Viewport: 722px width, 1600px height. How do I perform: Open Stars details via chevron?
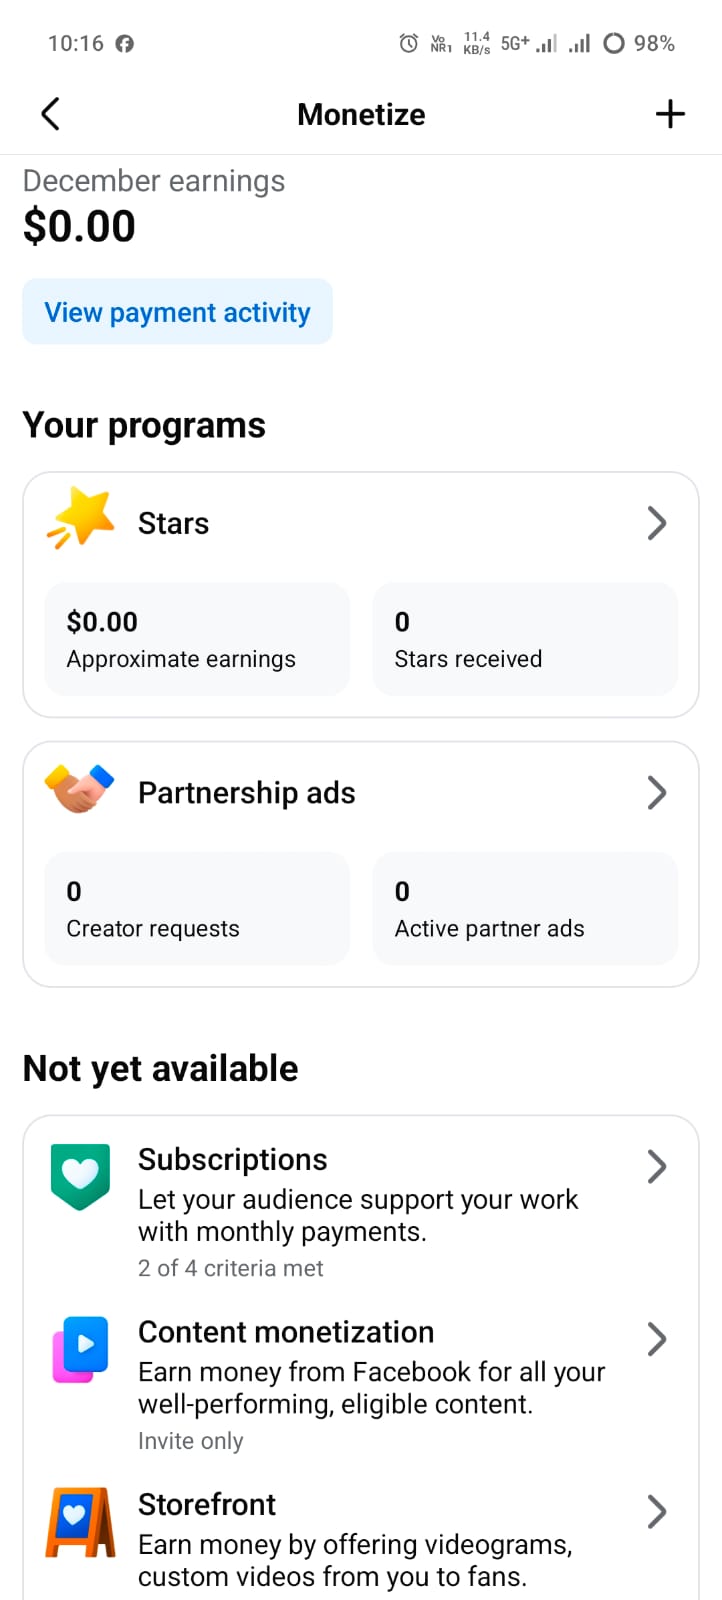tap(656, 523)
